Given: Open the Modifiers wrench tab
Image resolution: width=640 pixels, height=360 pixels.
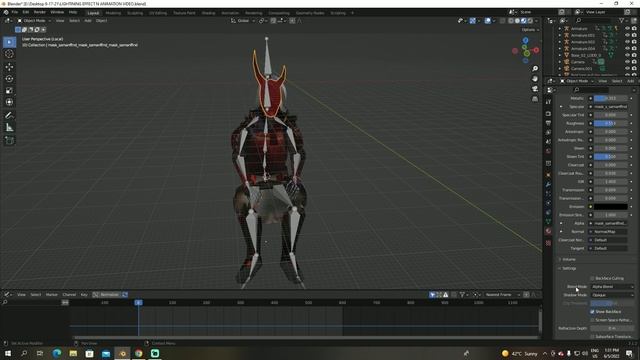Looking at the screenshot, I should tap(548, 184).
